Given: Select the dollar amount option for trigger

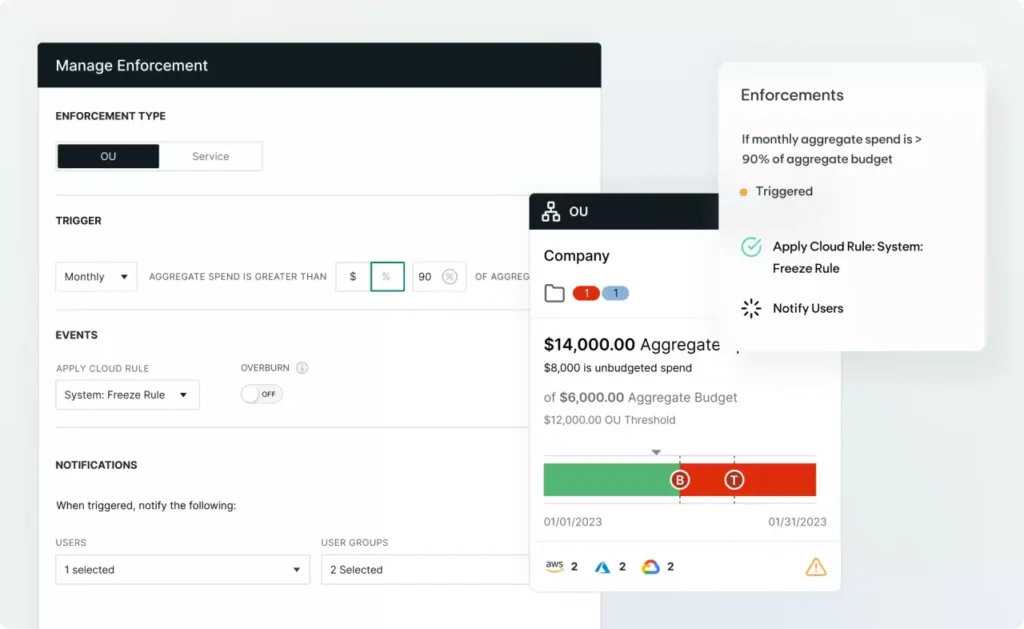Looking at the screenshot, I should pyautogui.click(x=353, y=276).
